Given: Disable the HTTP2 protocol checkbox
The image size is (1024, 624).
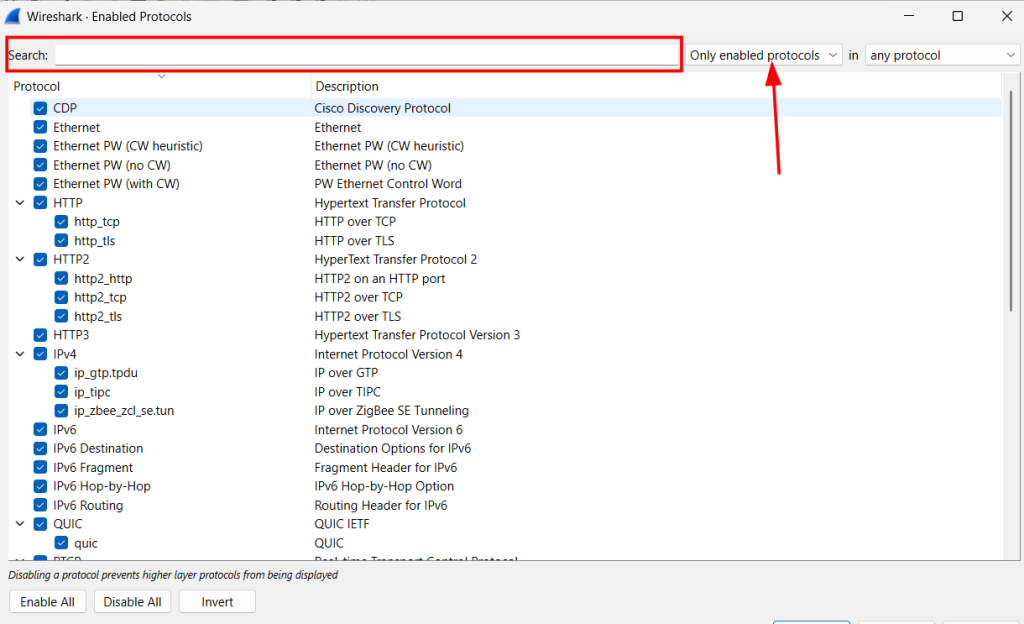Looking at the screenshot, I should pos(40,259).
